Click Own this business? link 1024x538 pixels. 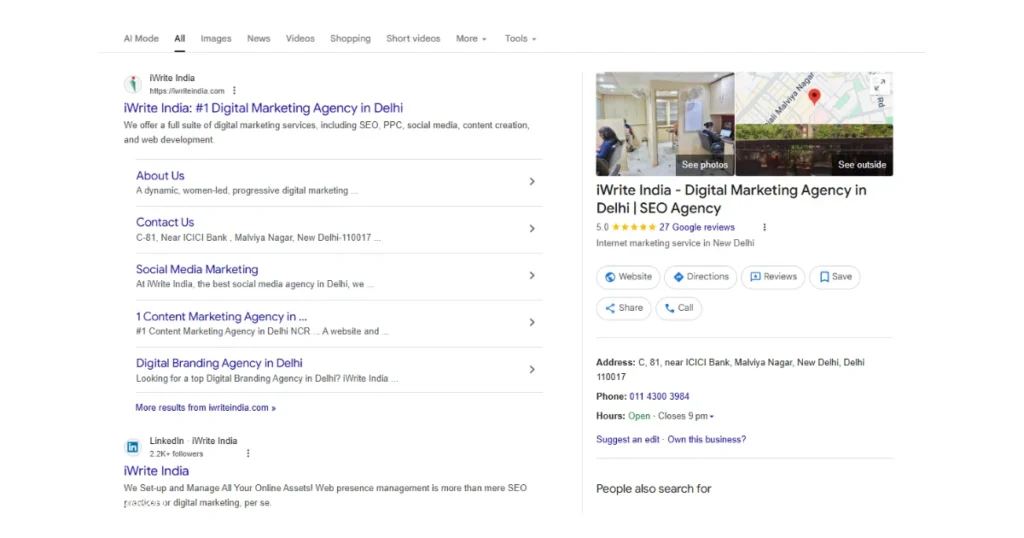click(x=707, y=439)
